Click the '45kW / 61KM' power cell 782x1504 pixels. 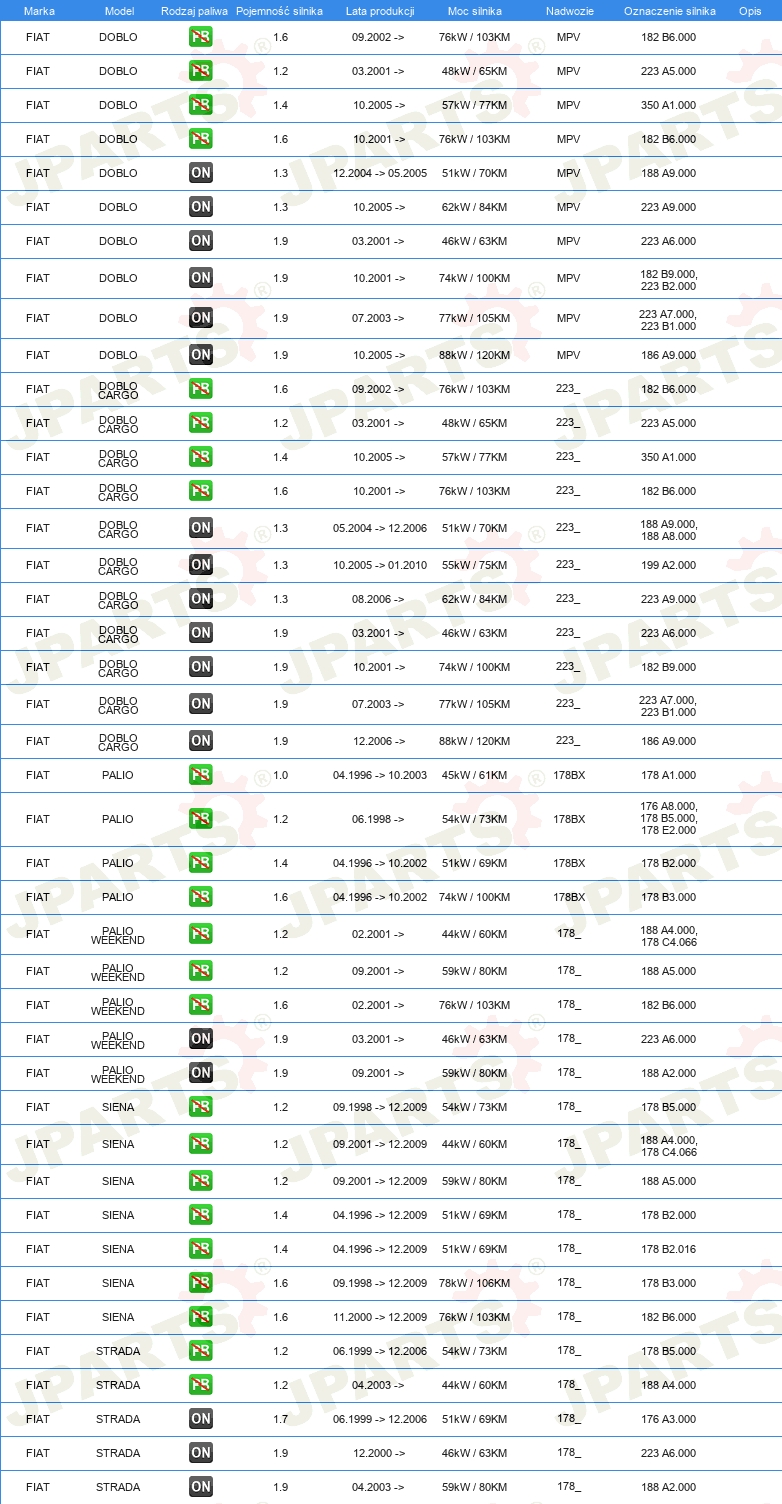[x=475, y=775]
